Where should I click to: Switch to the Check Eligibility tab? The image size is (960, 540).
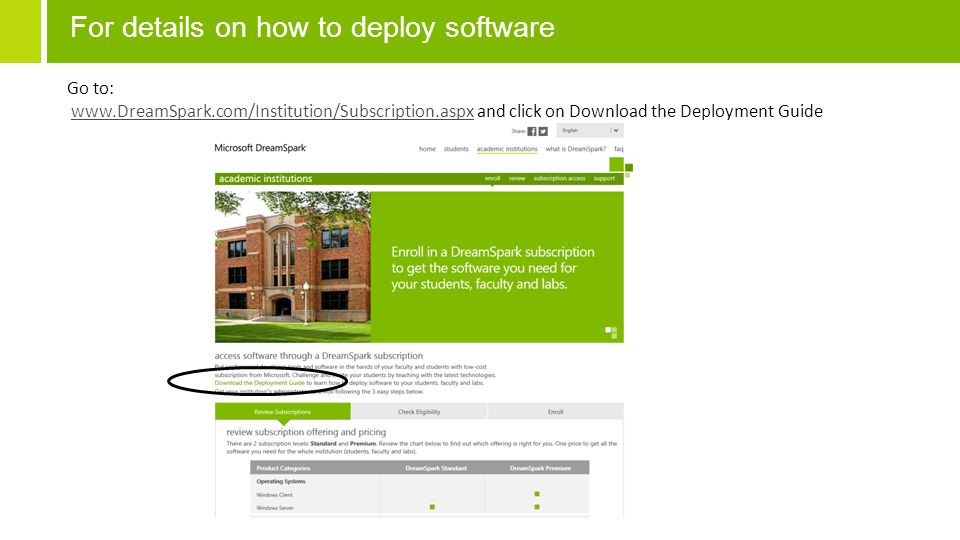419,411
